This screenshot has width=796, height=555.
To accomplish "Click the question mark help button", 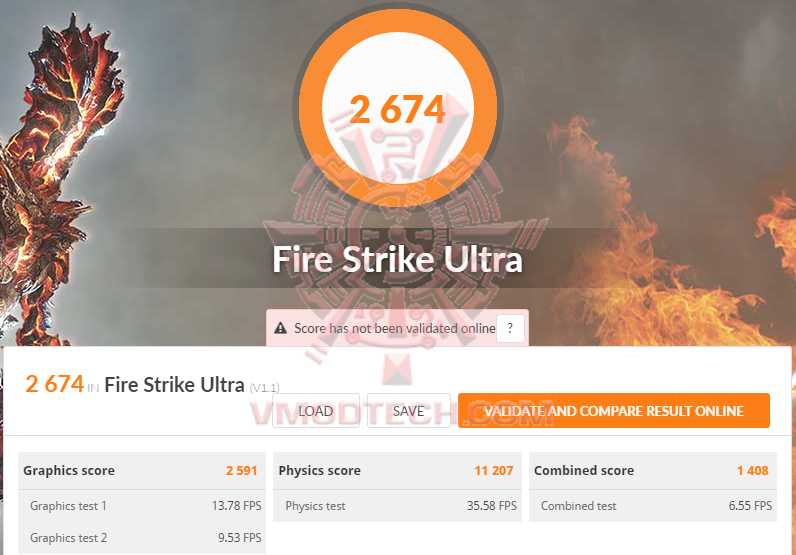I will click(510, 329).
